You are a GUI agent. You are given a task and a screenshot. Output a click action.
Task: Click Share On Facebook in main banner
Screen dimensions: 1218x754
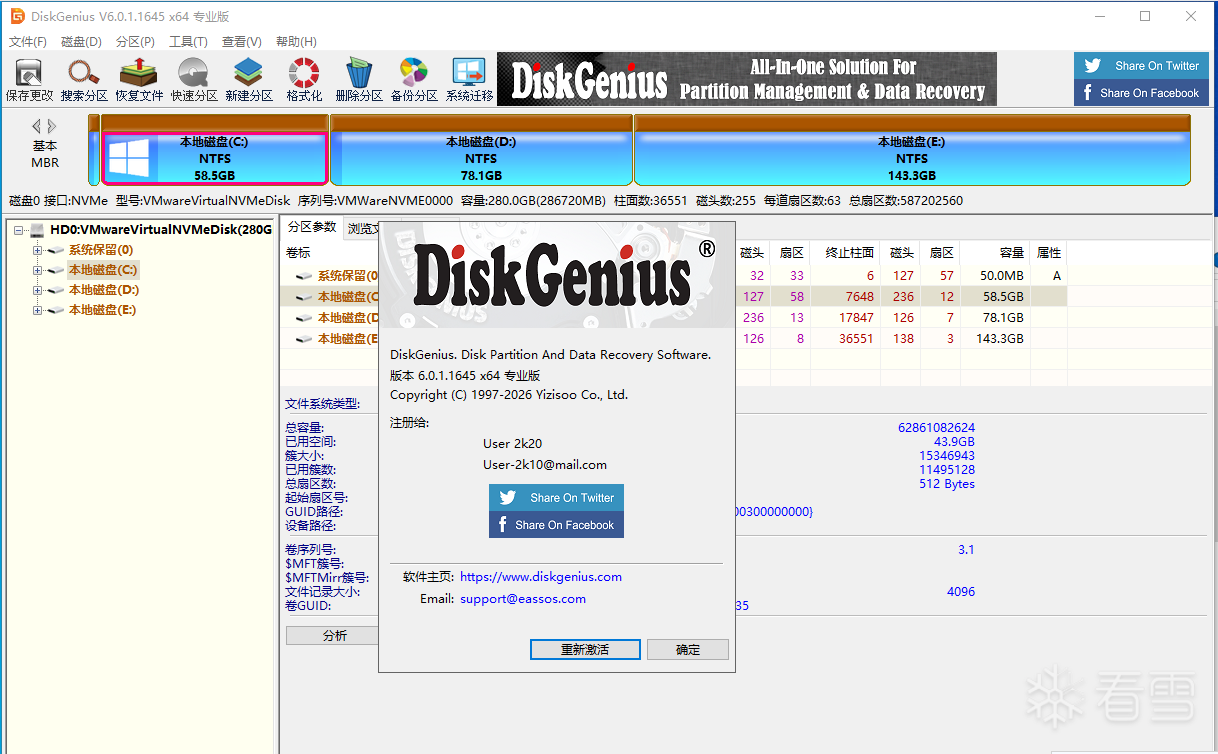(1141, 92)
